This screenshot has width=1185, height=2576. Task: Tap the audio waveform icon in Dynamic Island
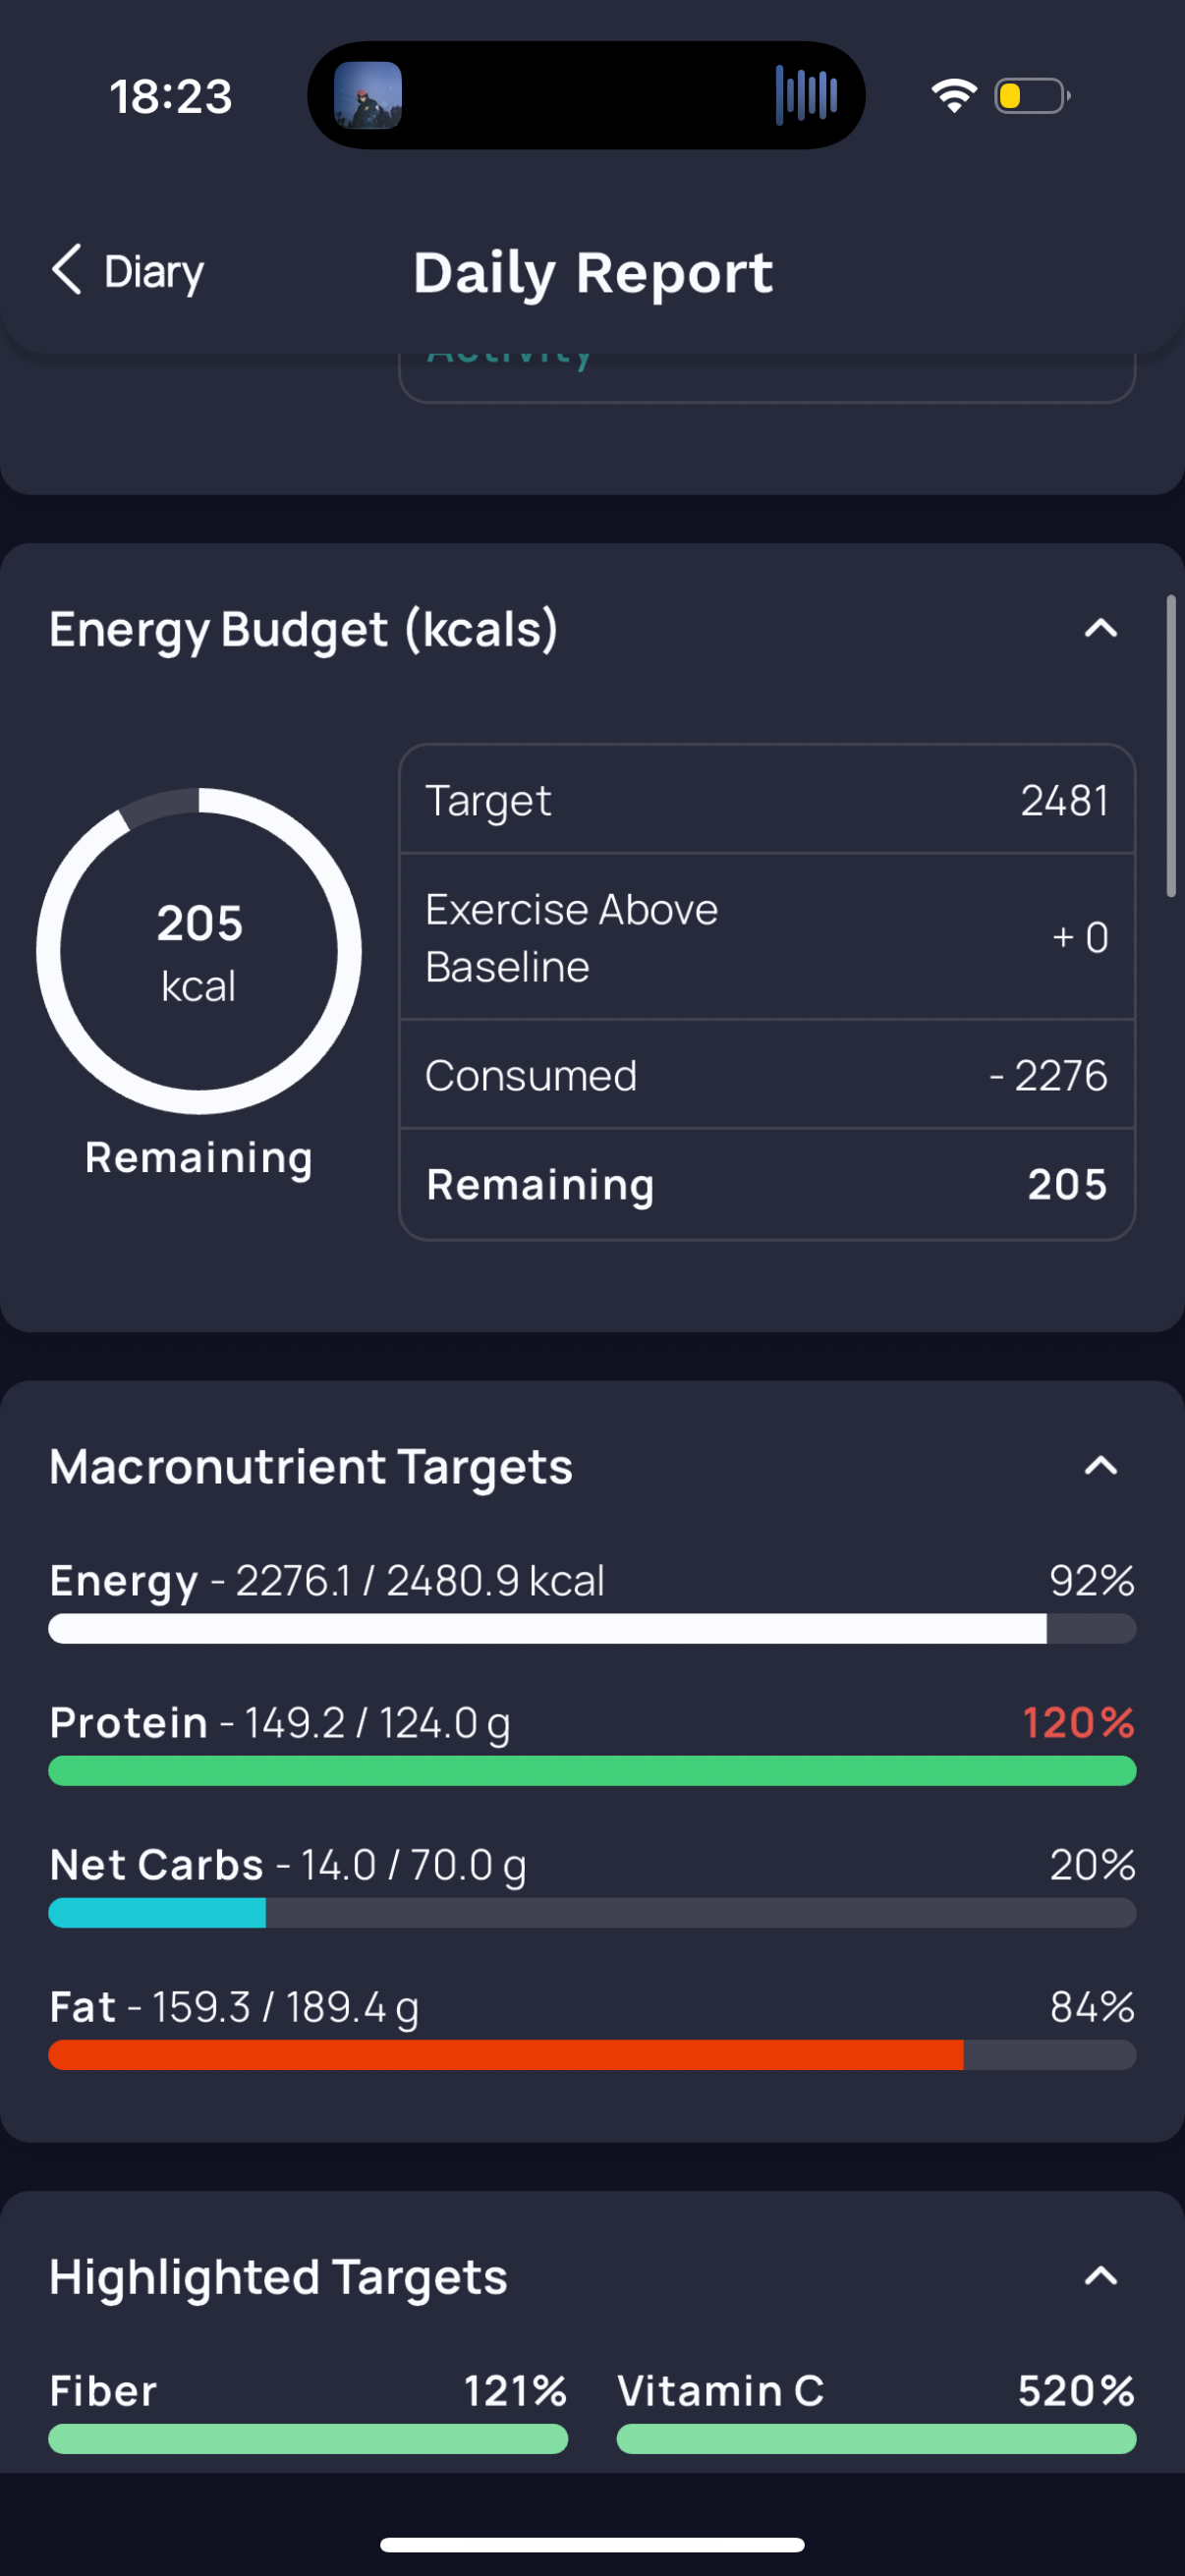[x=806, y=95]
